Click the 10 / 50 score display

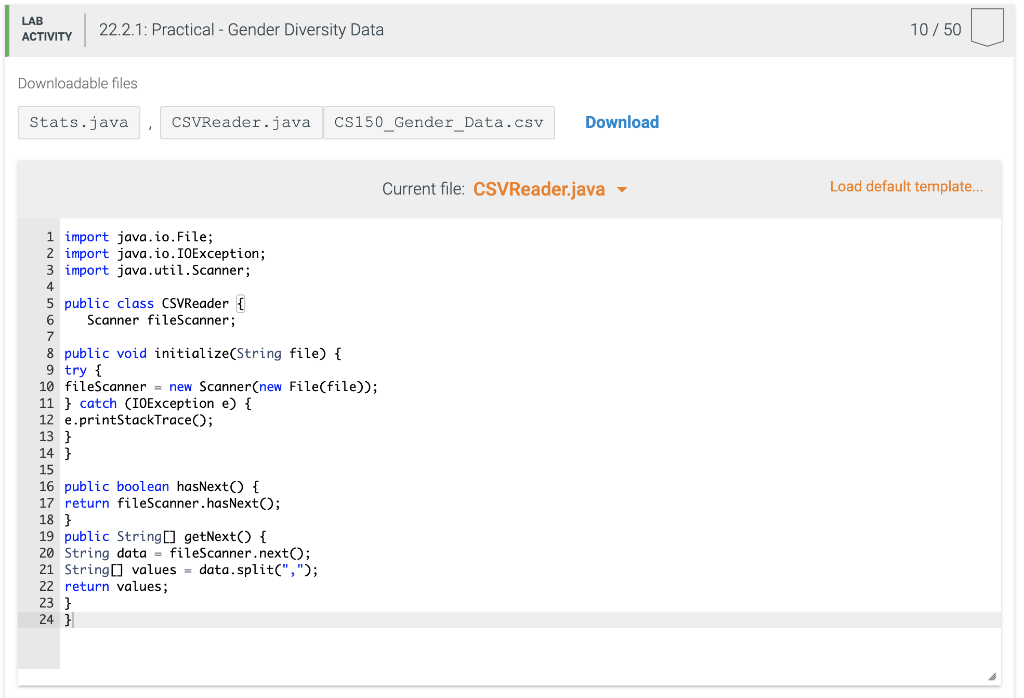pos(936,29)
